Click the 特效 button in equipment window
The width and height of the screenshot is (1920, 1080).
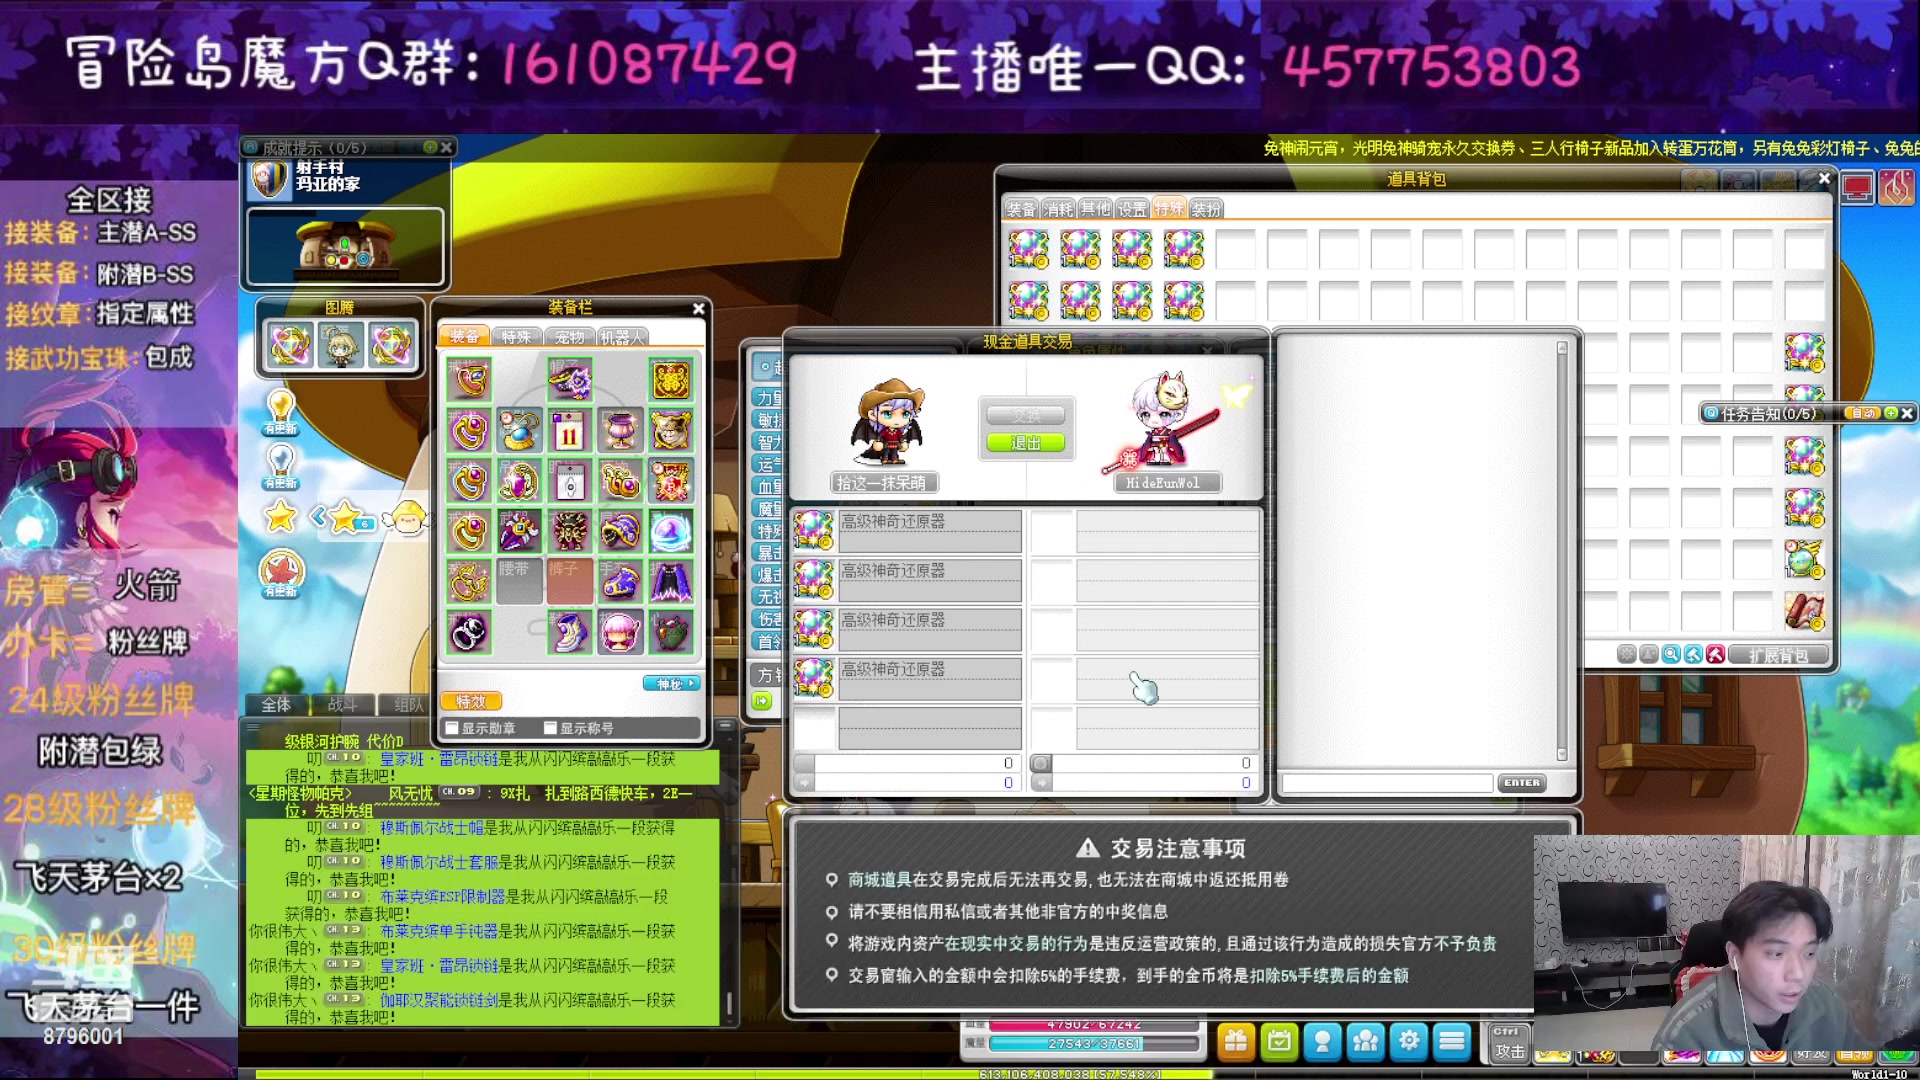coord(471,702)
